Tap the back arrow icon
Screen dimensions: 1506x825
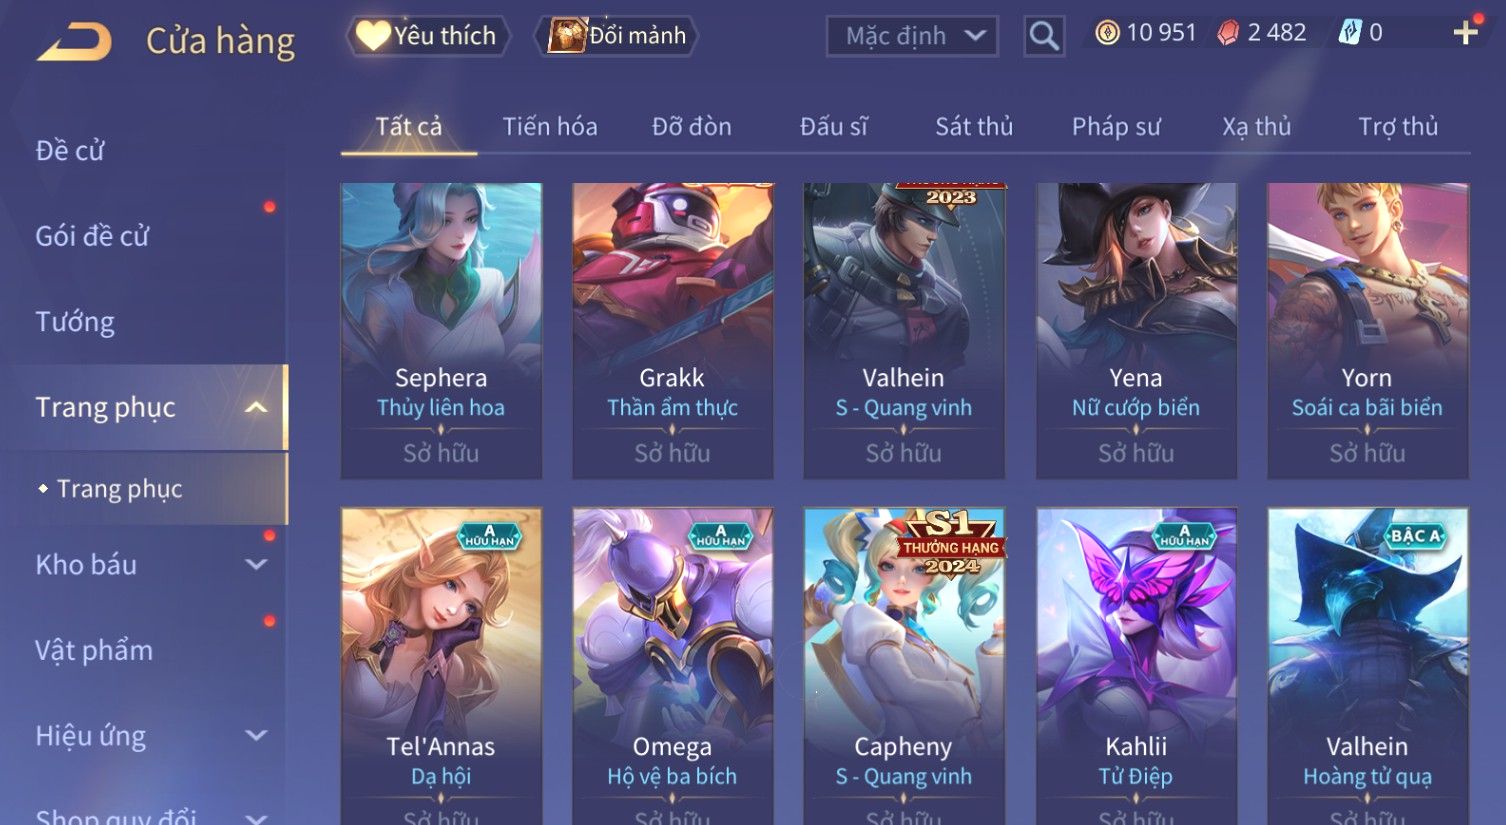[x=74, y=42]
